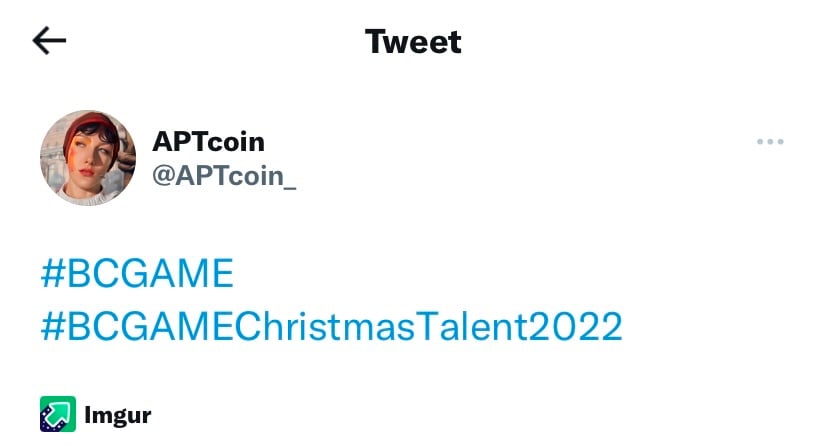828x447 pixels.
Task: Search tweets tagged #BCGAME
Action: [137, 273]
